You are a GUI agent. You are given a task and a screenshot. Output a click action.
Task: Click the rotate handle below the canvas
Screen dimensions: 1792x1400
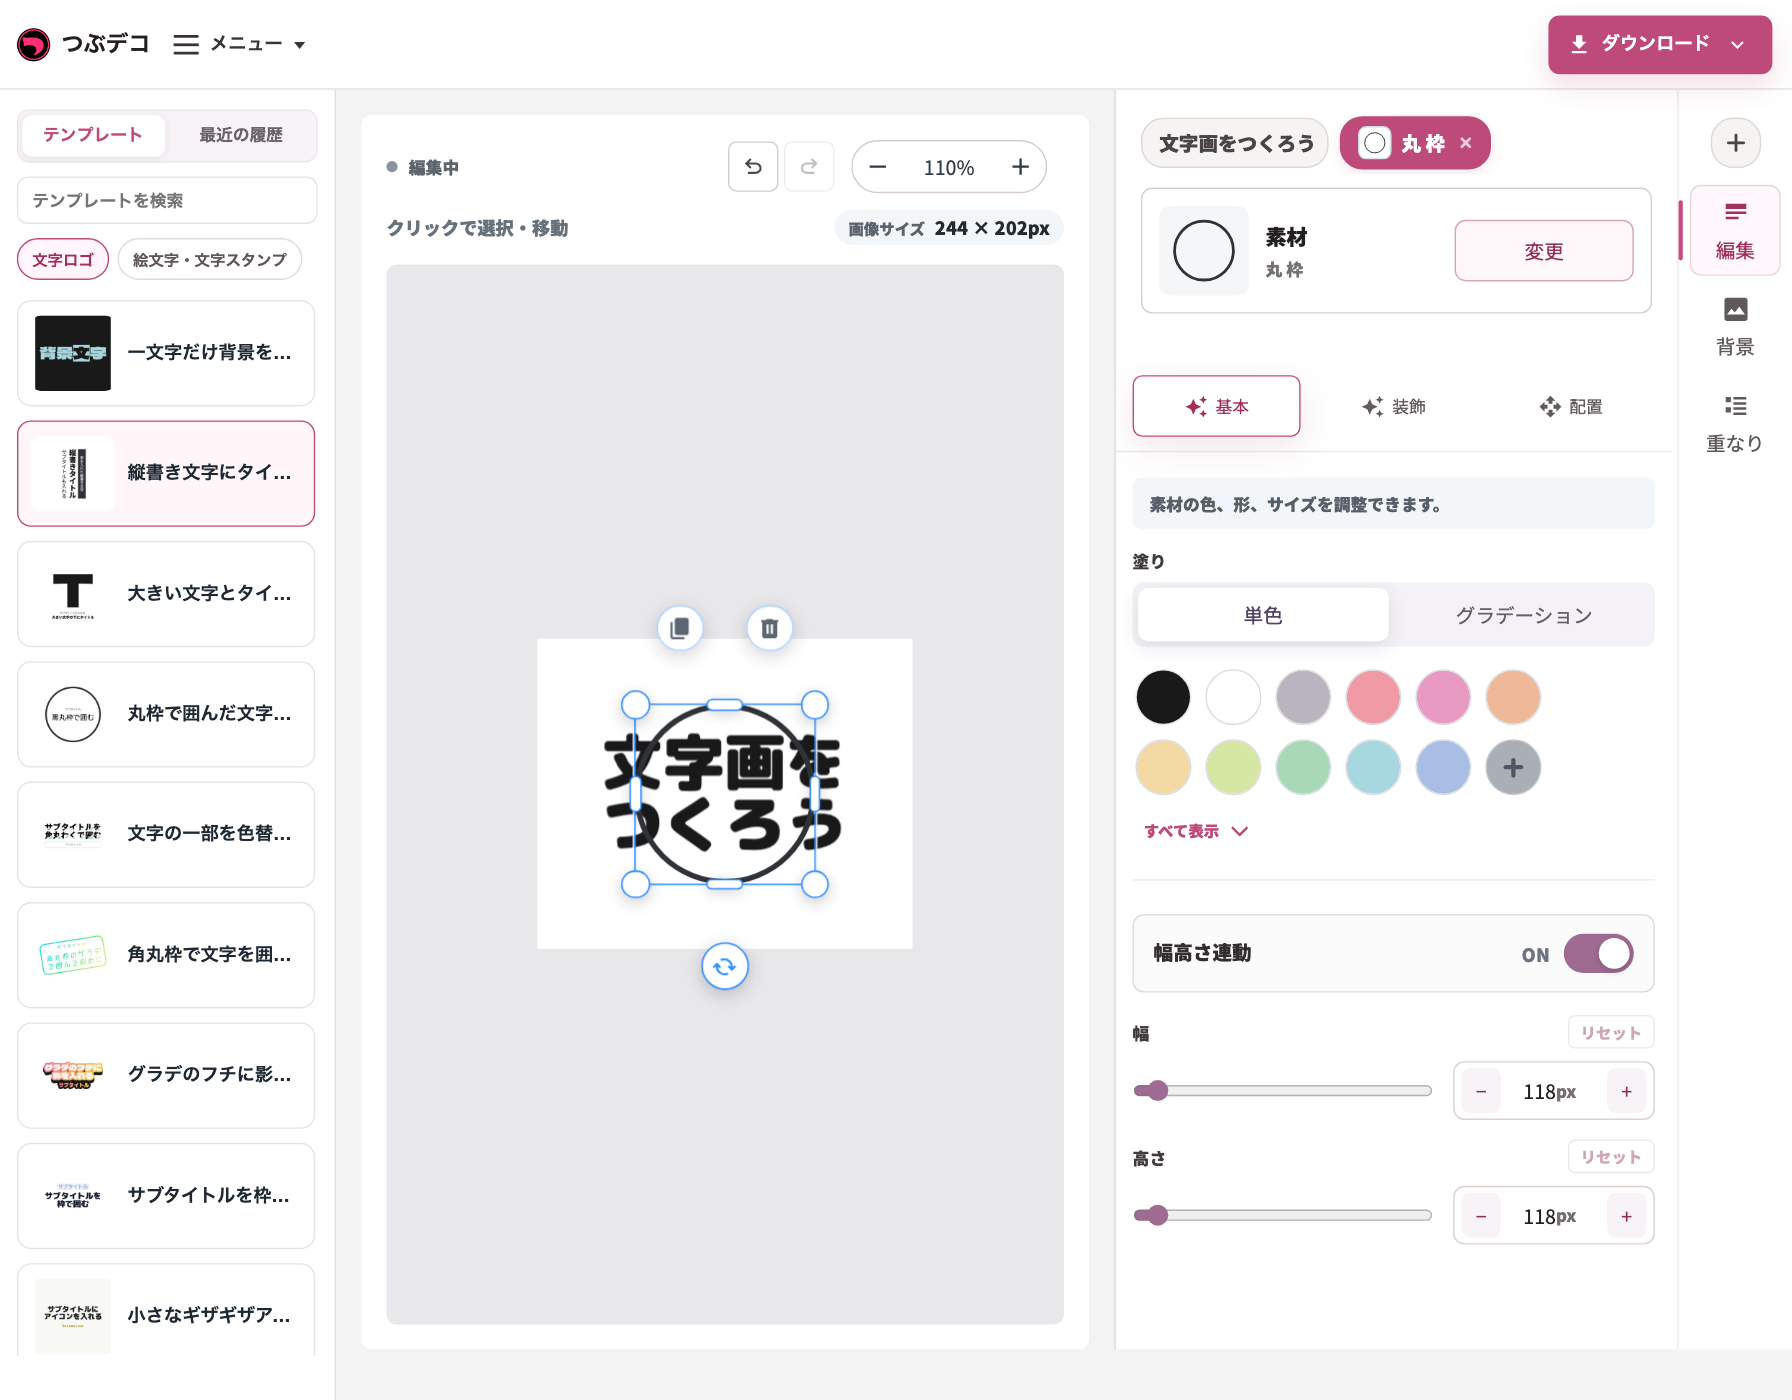[725, 966]
